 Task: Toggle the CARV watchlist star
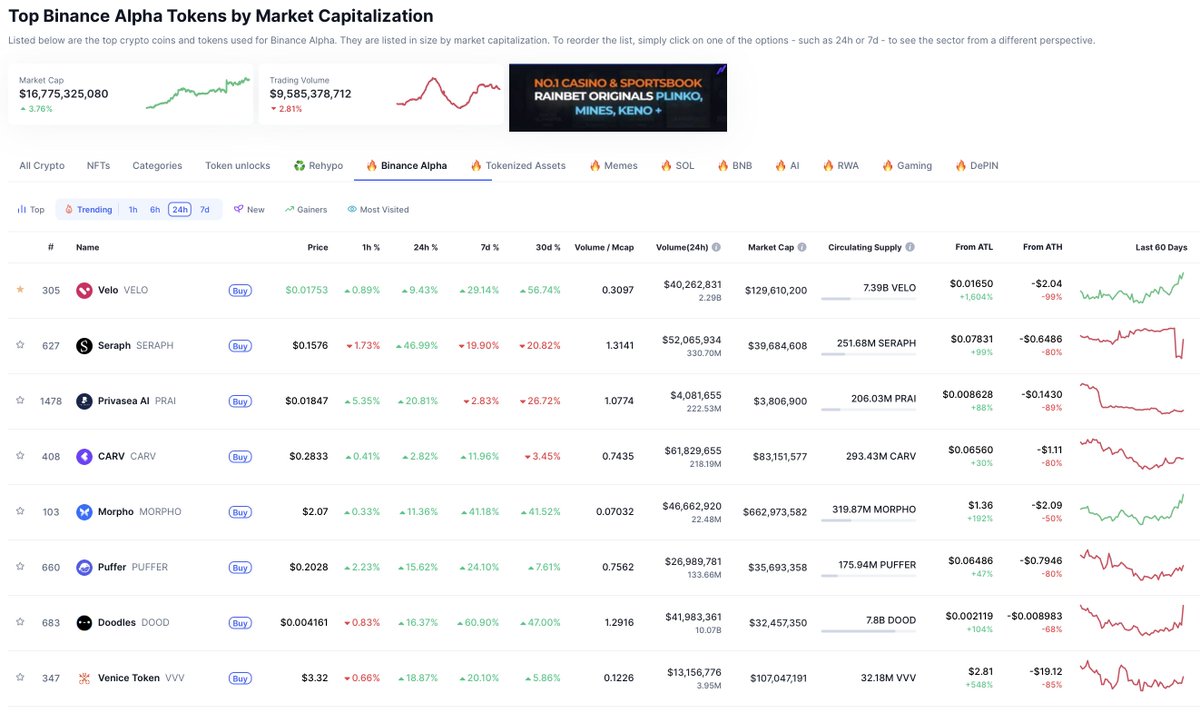pos(20,456)
